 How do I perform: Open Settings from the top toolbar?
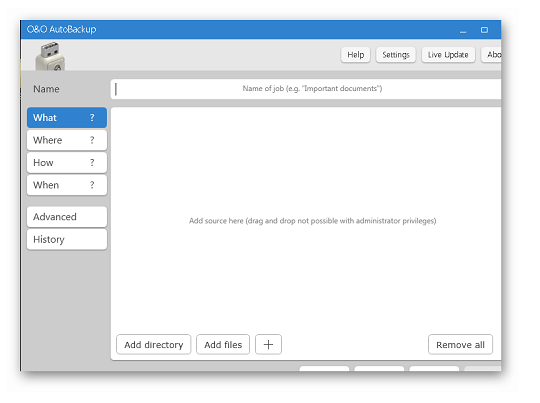(396, 55)
